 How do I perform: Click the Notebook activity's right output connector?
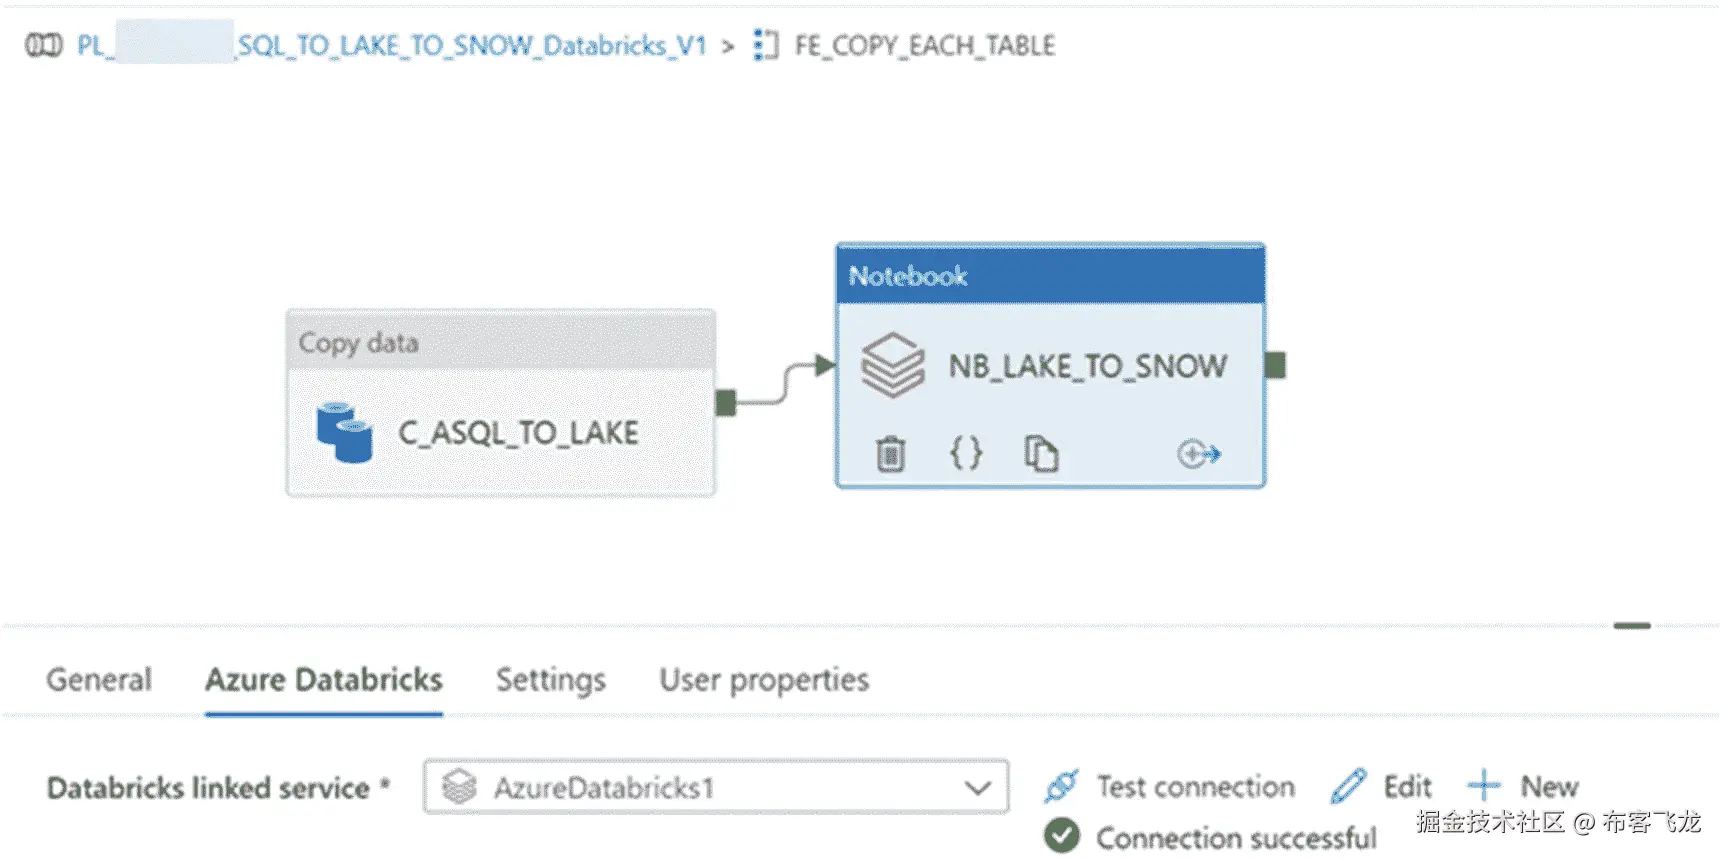[1275, 366]
